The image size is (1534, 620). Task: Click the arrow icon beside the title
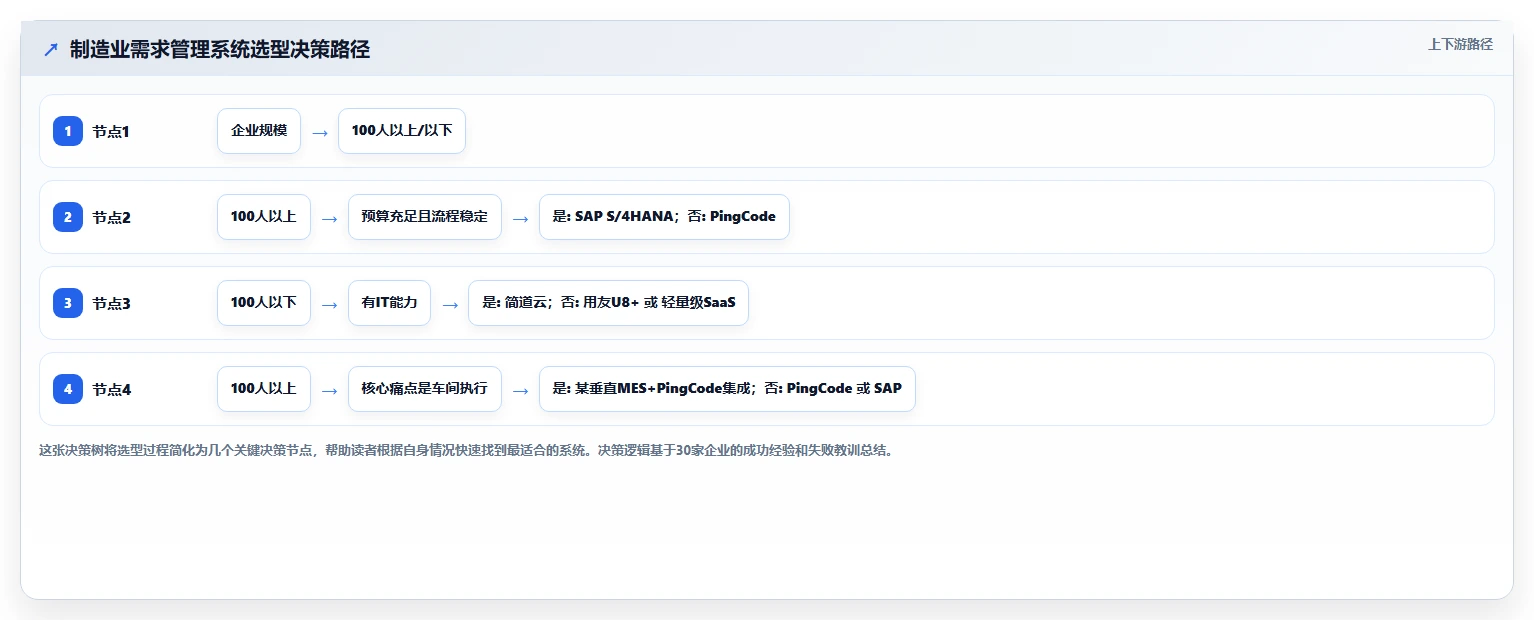pos(51,49)
